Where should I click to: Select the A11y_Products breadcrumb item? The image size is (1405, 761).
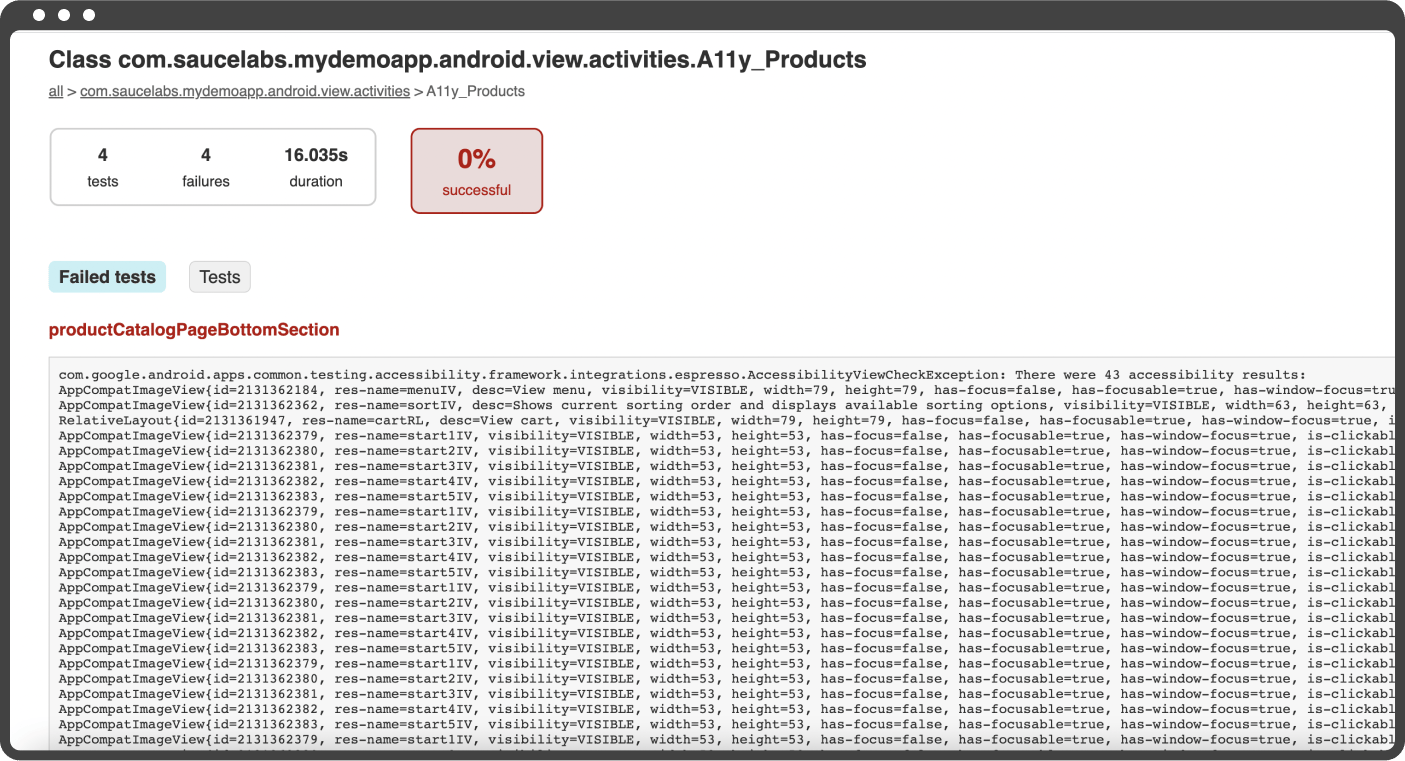476,91
